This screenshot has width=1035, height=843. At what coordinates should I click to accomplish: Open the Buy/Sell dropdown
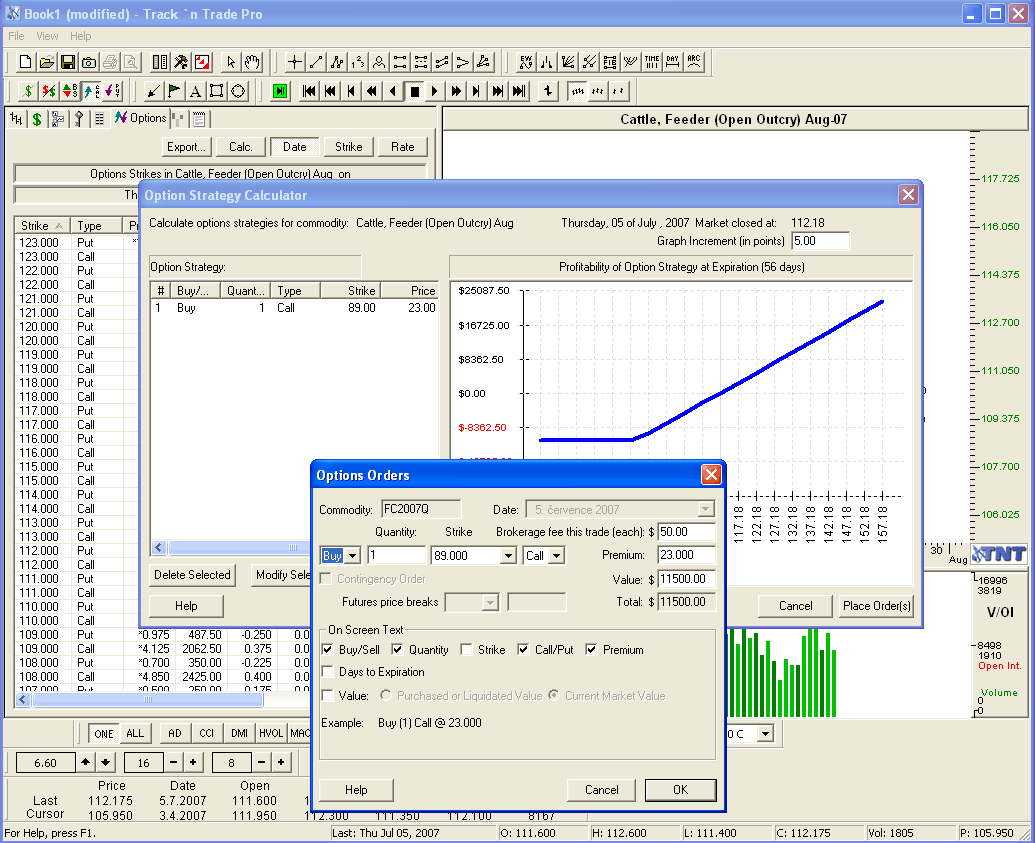point(352,556)
